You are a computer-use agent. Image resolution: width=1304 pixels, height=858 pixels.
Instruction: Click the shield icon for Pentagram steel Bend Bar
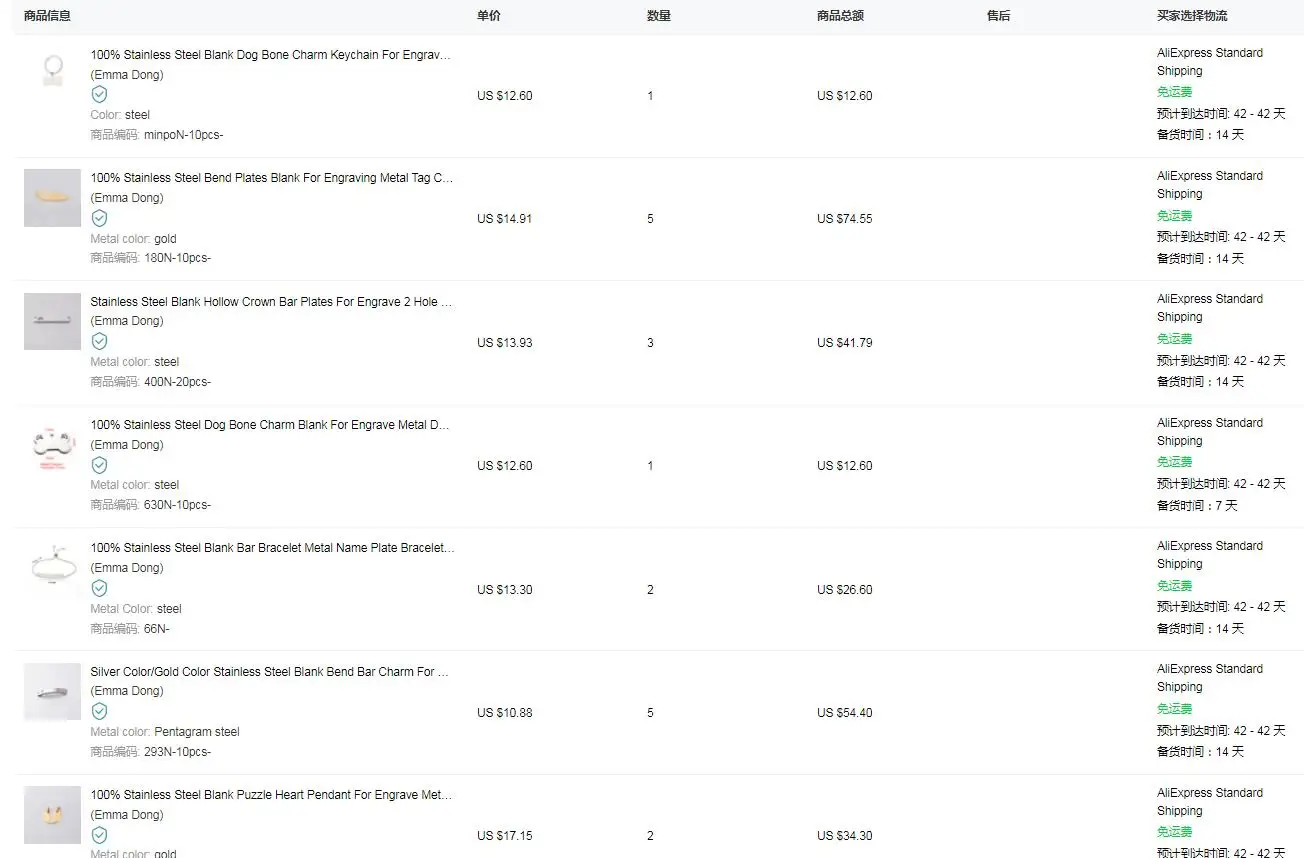(99, 711)
